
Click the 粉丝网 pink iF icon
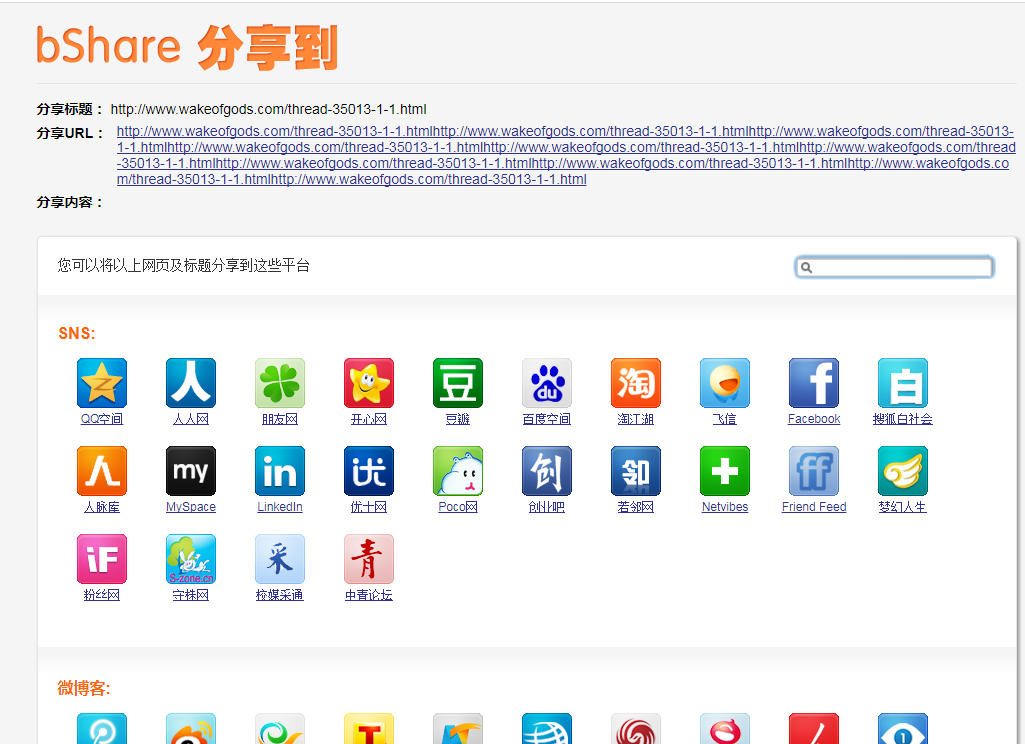(102, 560)
